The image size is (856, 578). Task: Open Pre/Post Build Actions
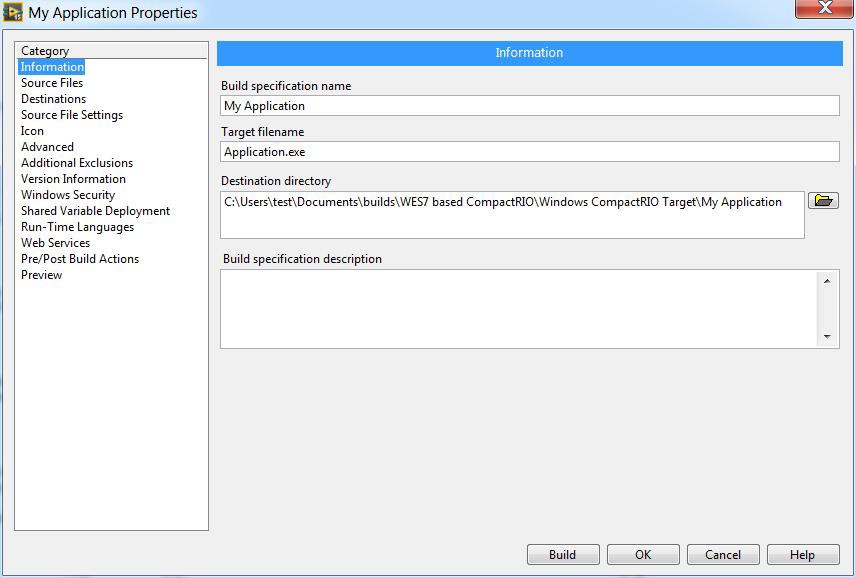tap(80, 259)
